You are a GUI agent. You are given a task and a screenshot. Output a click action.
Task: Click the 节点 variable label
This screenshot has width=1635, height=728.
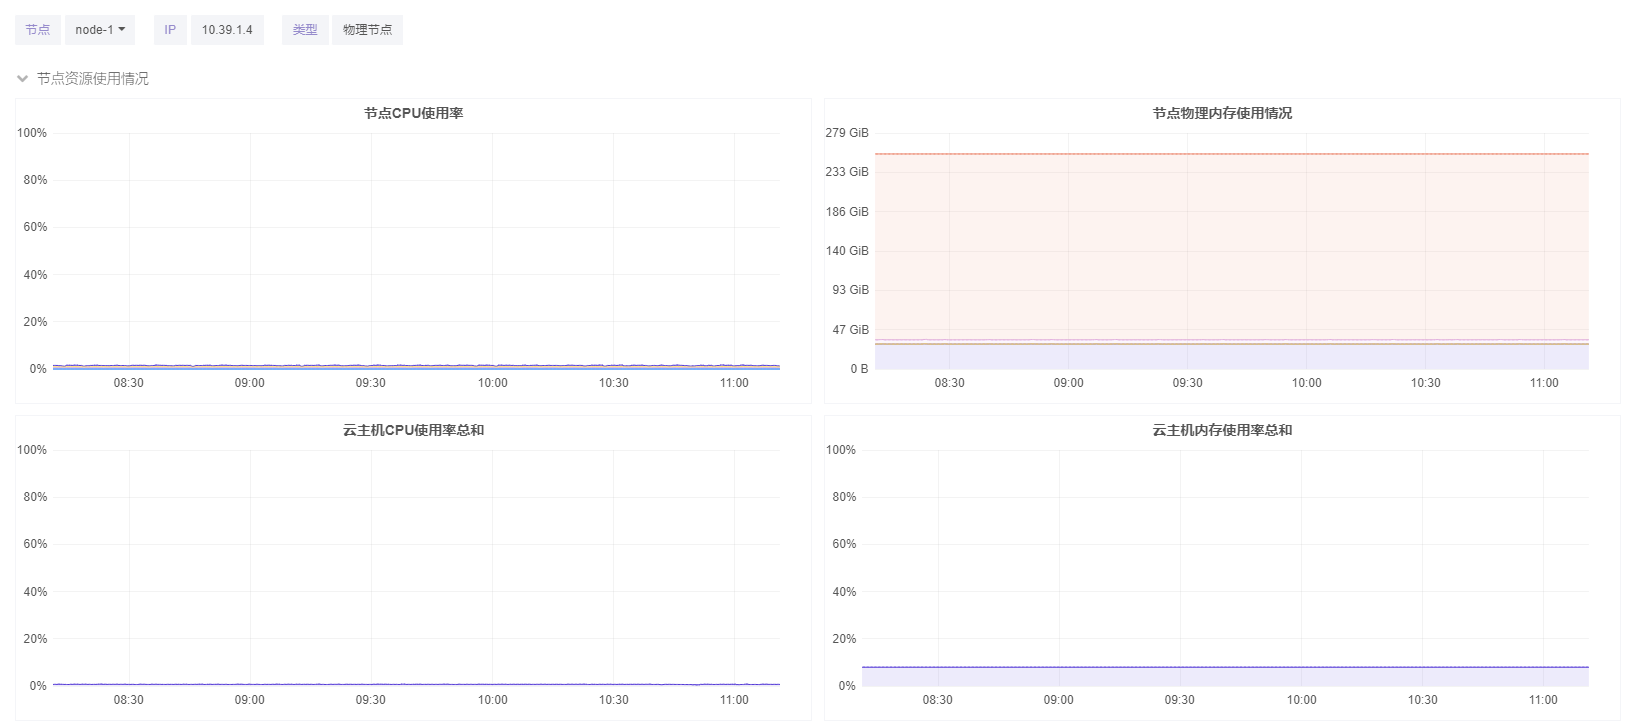(38, 30)
